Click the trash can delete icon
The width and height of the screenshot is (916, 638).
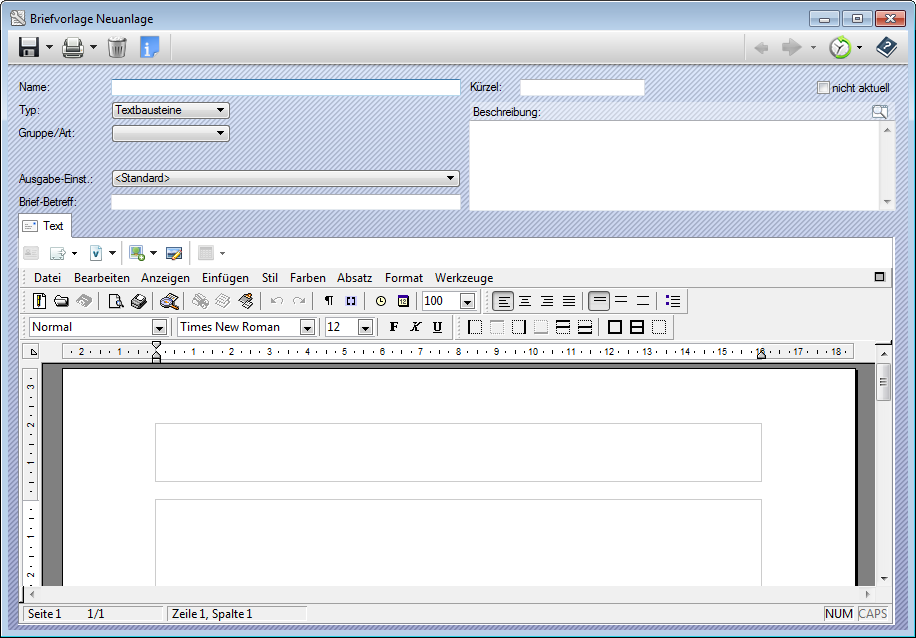[x=117, y=47]
